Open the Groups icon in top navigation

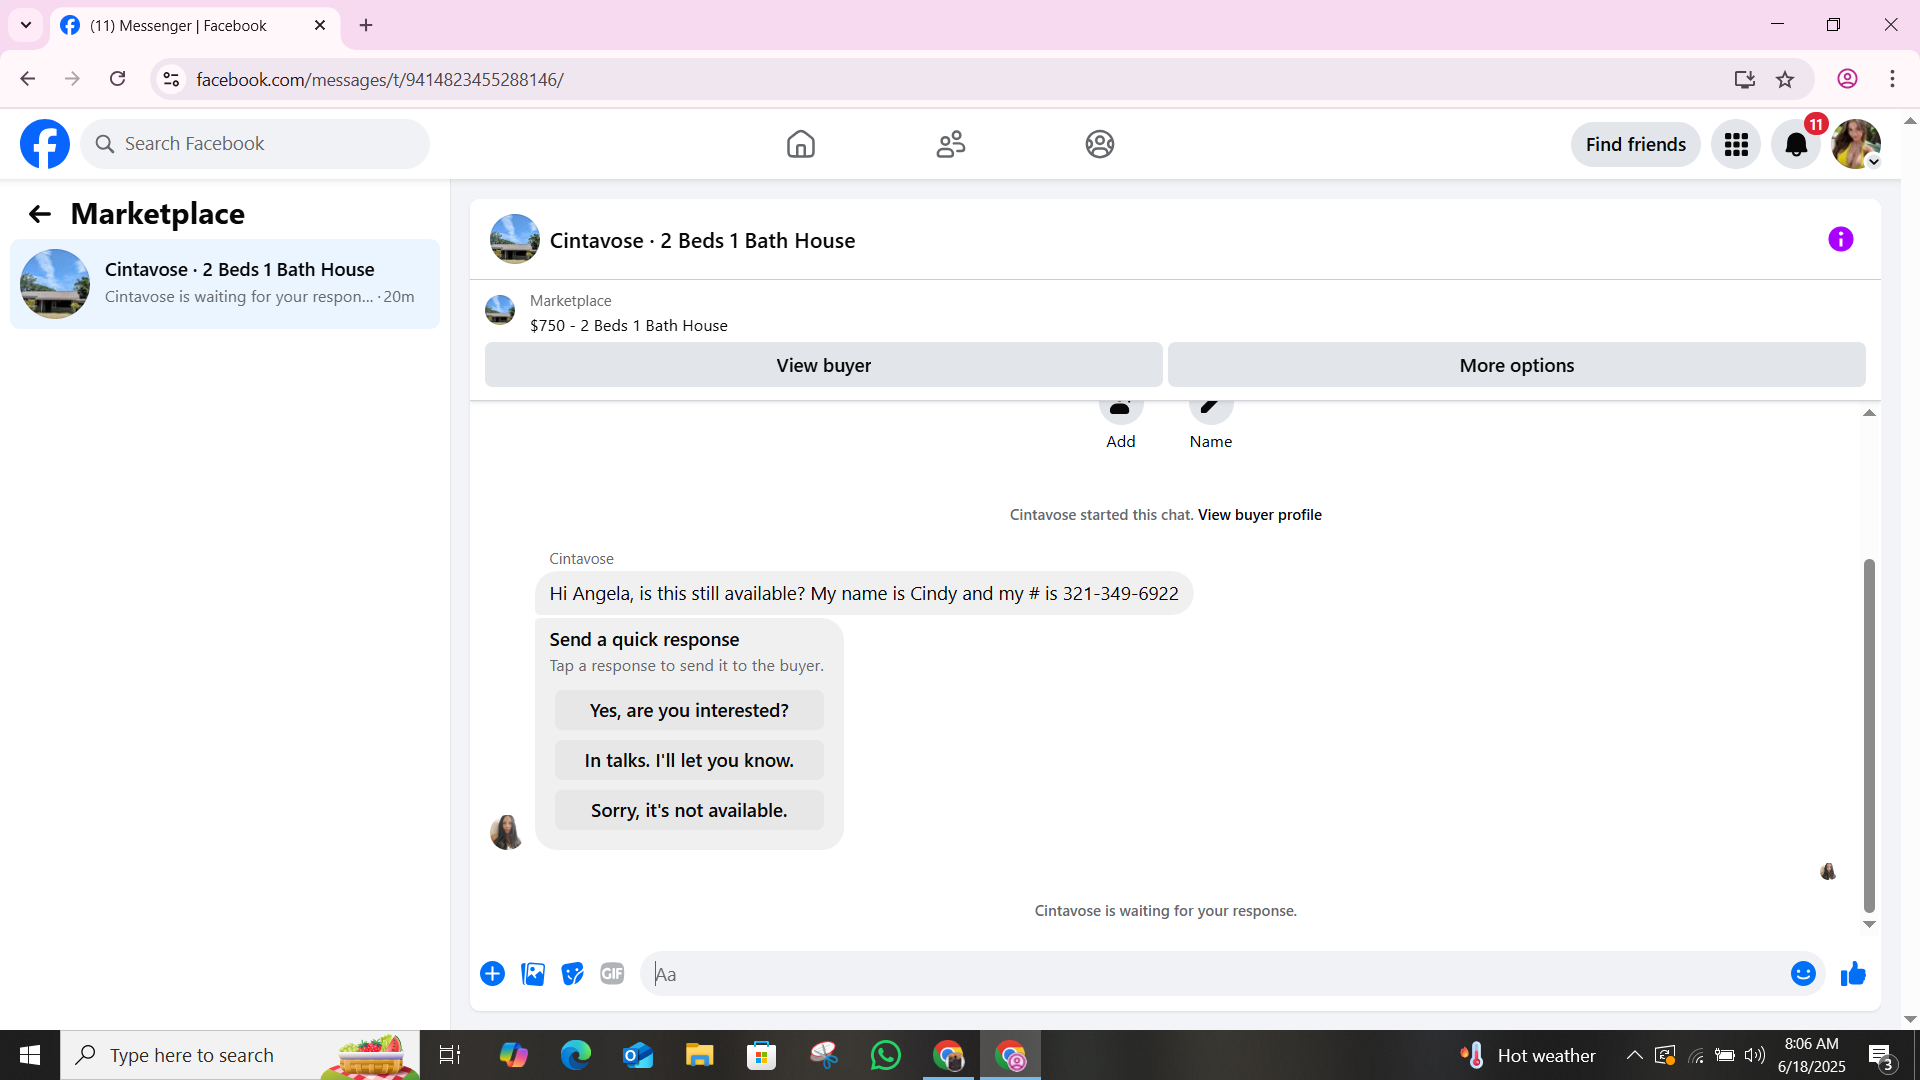[x=1100, y=144]
